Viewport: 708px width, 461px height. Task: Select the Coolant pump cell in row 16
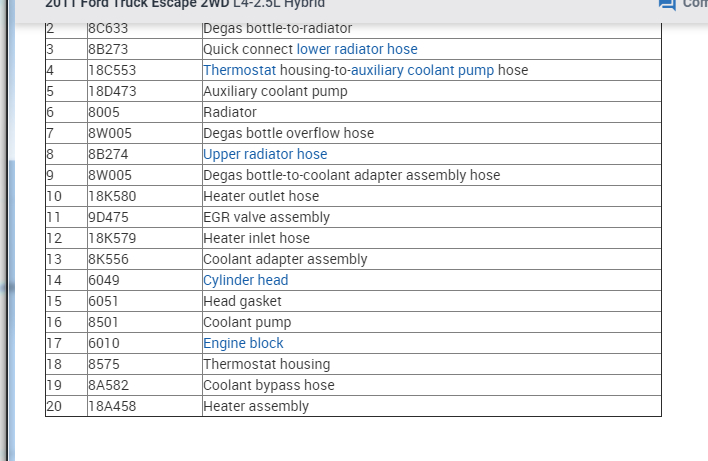[247, 322]
